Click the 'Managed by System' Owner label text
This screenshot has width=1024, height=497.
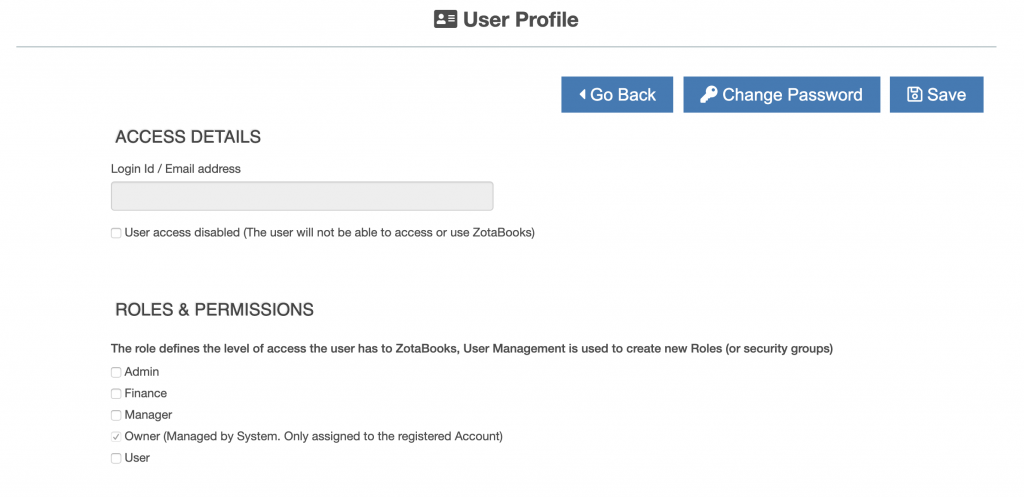[313, 436]
